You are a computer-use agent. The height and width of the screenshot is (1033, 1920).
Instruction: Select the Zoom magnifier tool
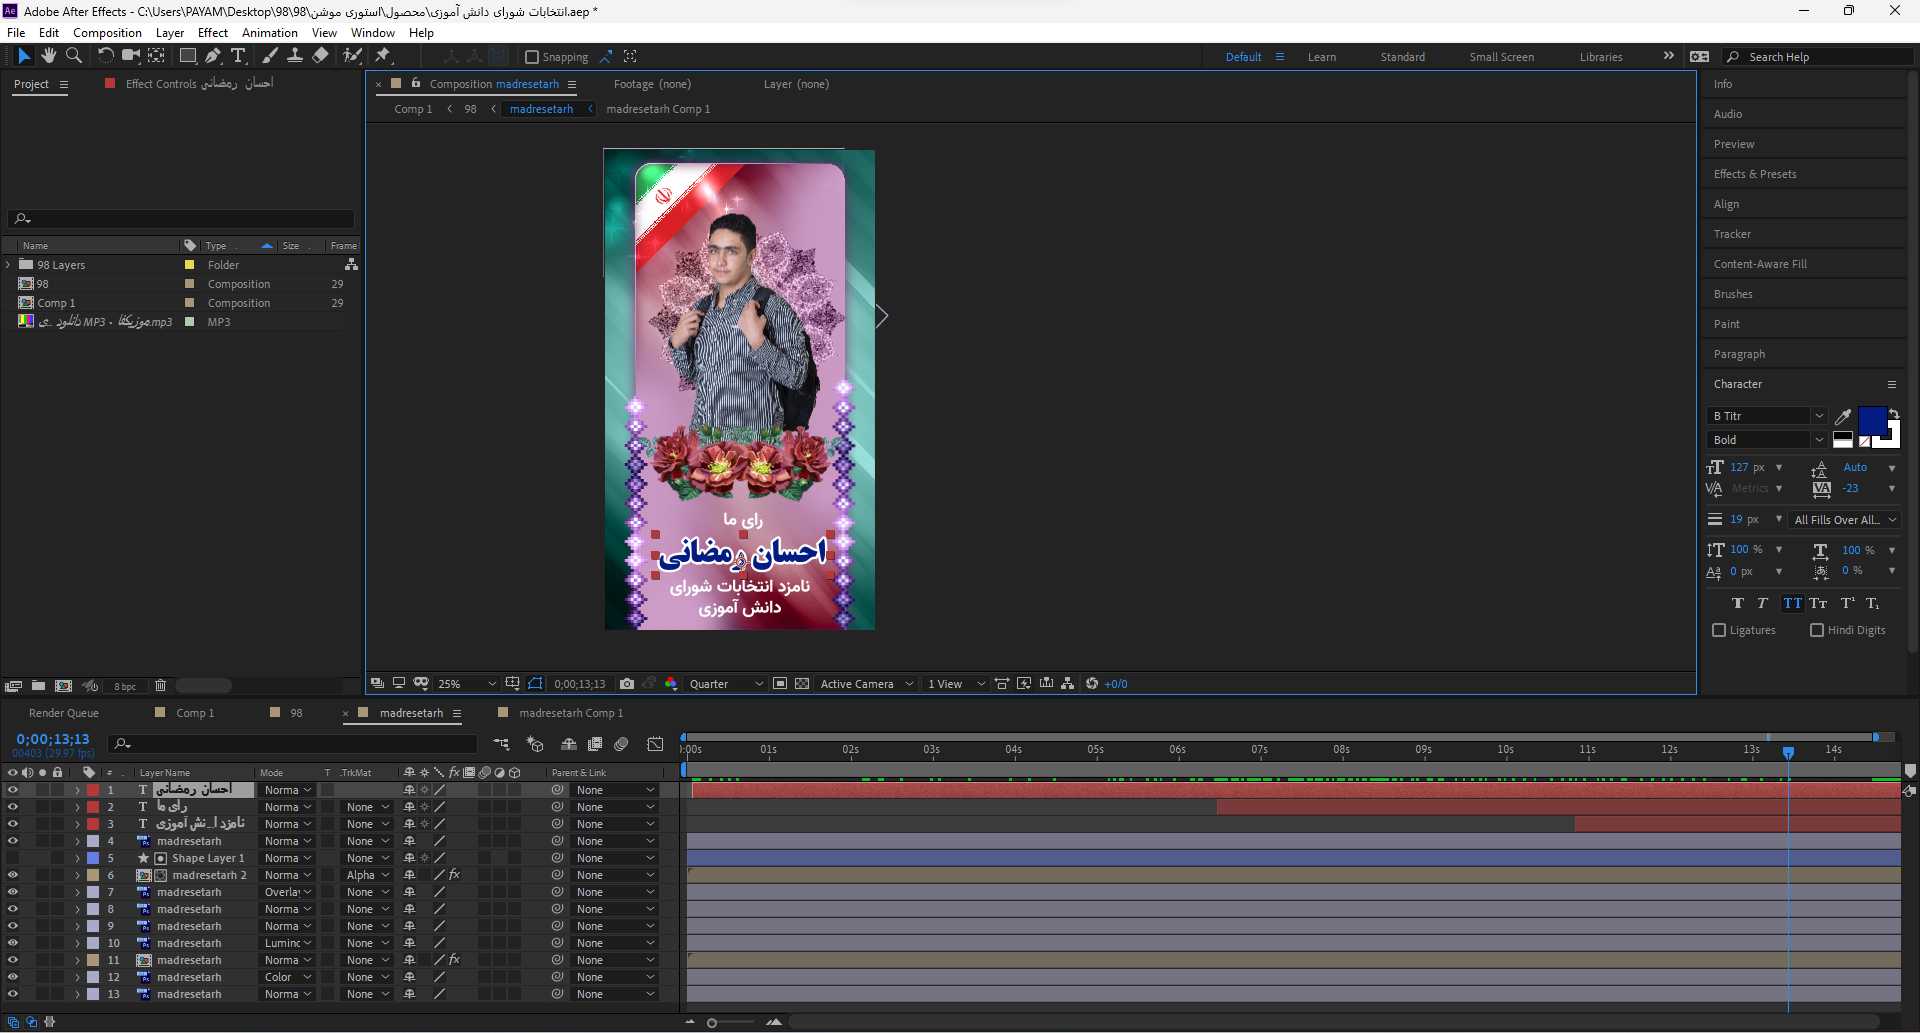pos(73,56)
